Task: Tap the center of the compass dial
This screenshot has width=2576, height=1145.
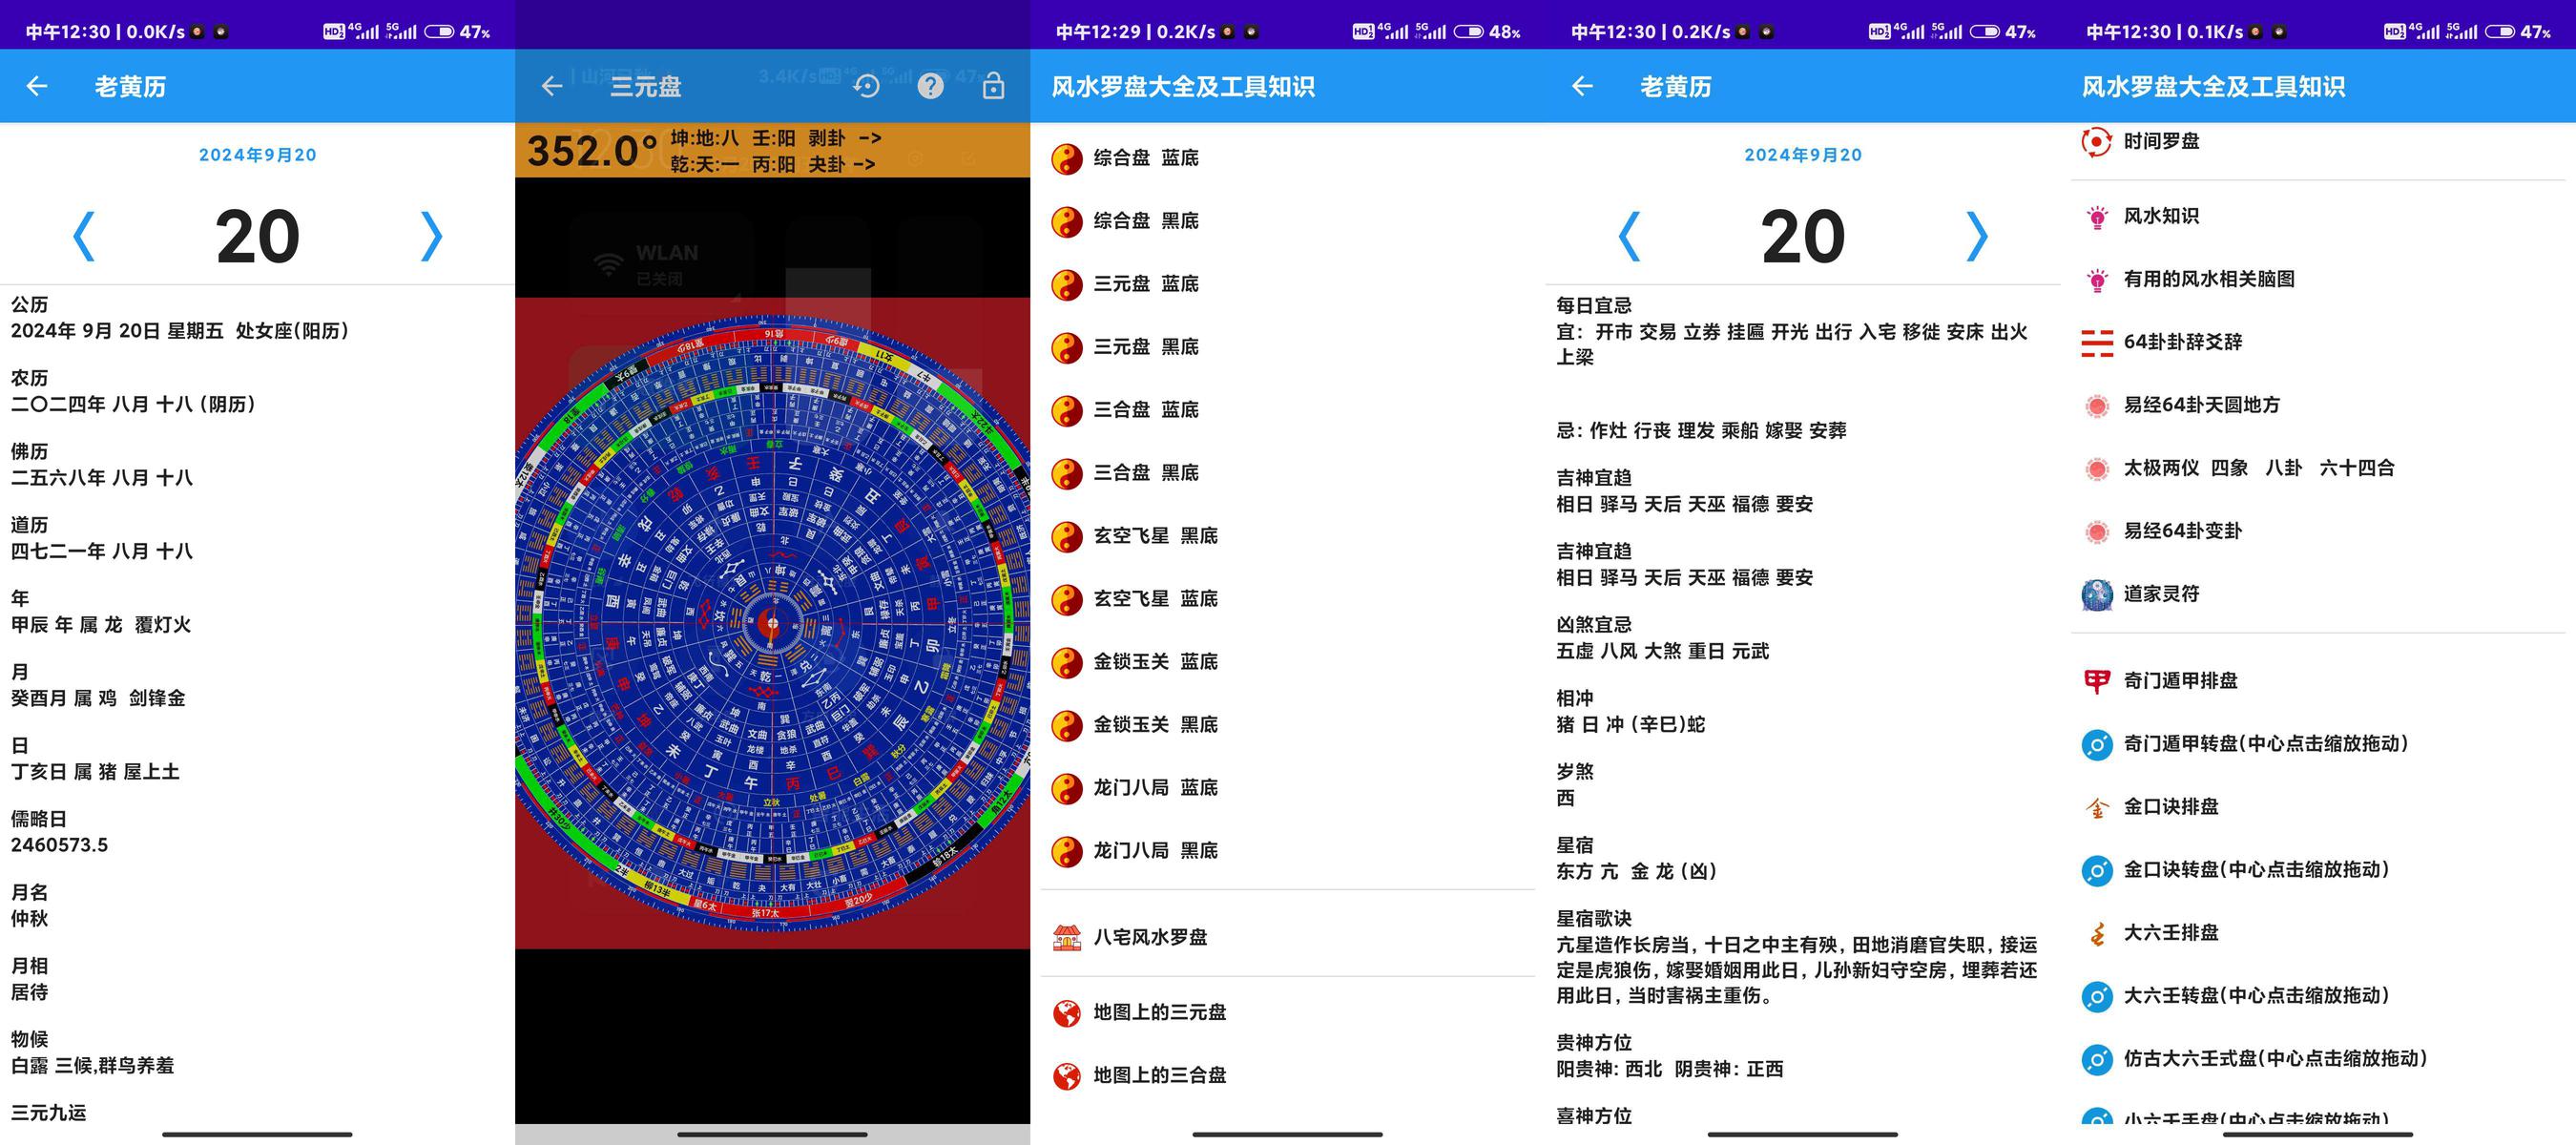Action: click(x=771, y=624)
